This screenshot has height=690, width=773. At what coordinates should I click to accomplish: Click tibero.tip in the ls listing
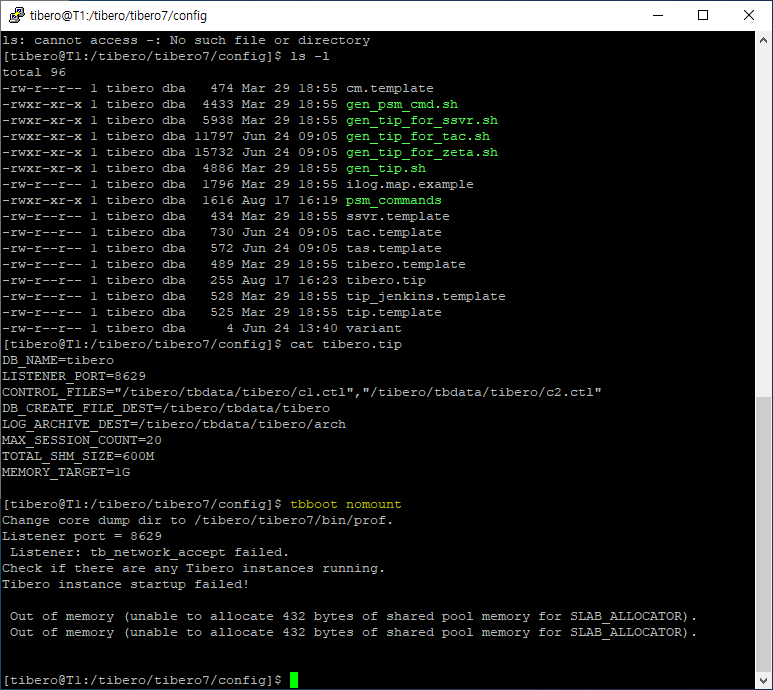[386, 280]
